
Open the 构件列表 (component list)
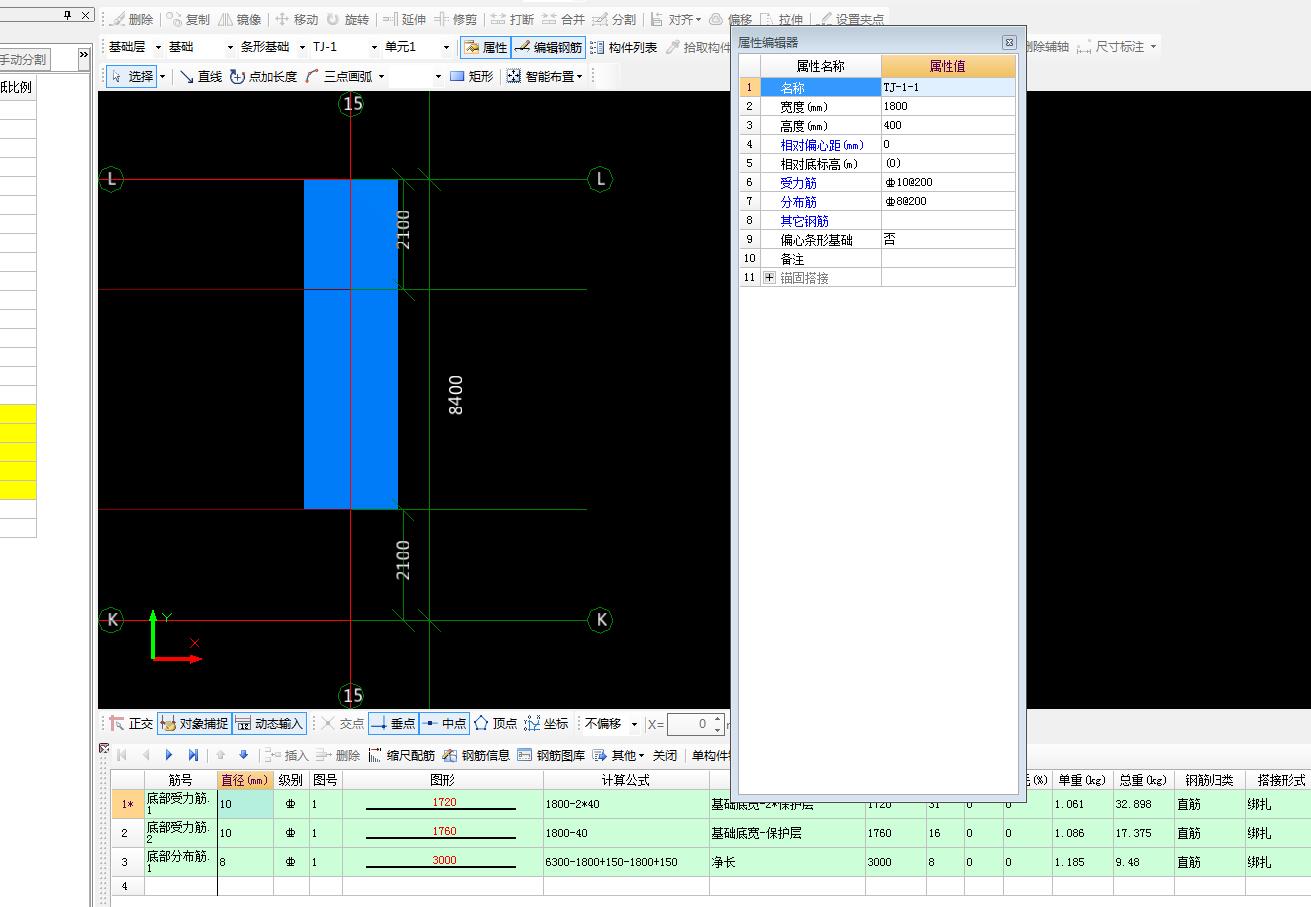click(623, 47)
